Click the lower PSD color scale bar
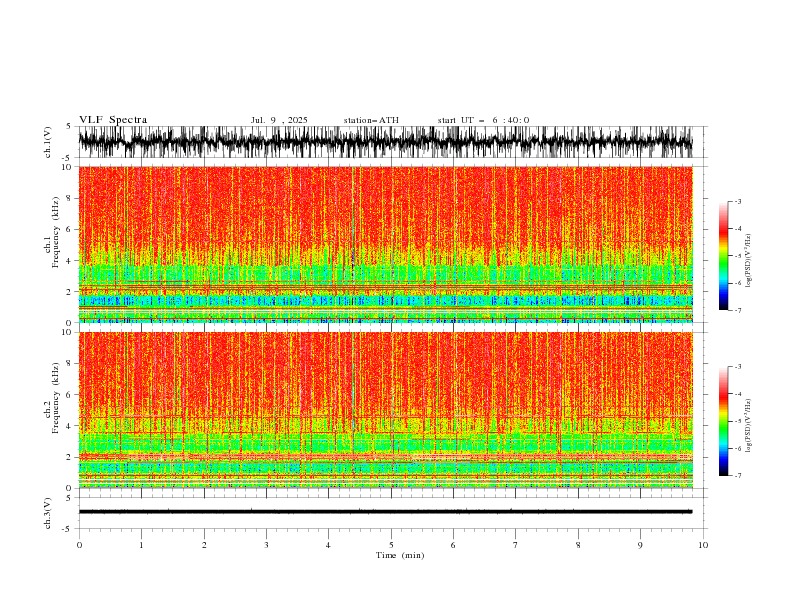This screenshot has height=612, width=792. (723, 421)
